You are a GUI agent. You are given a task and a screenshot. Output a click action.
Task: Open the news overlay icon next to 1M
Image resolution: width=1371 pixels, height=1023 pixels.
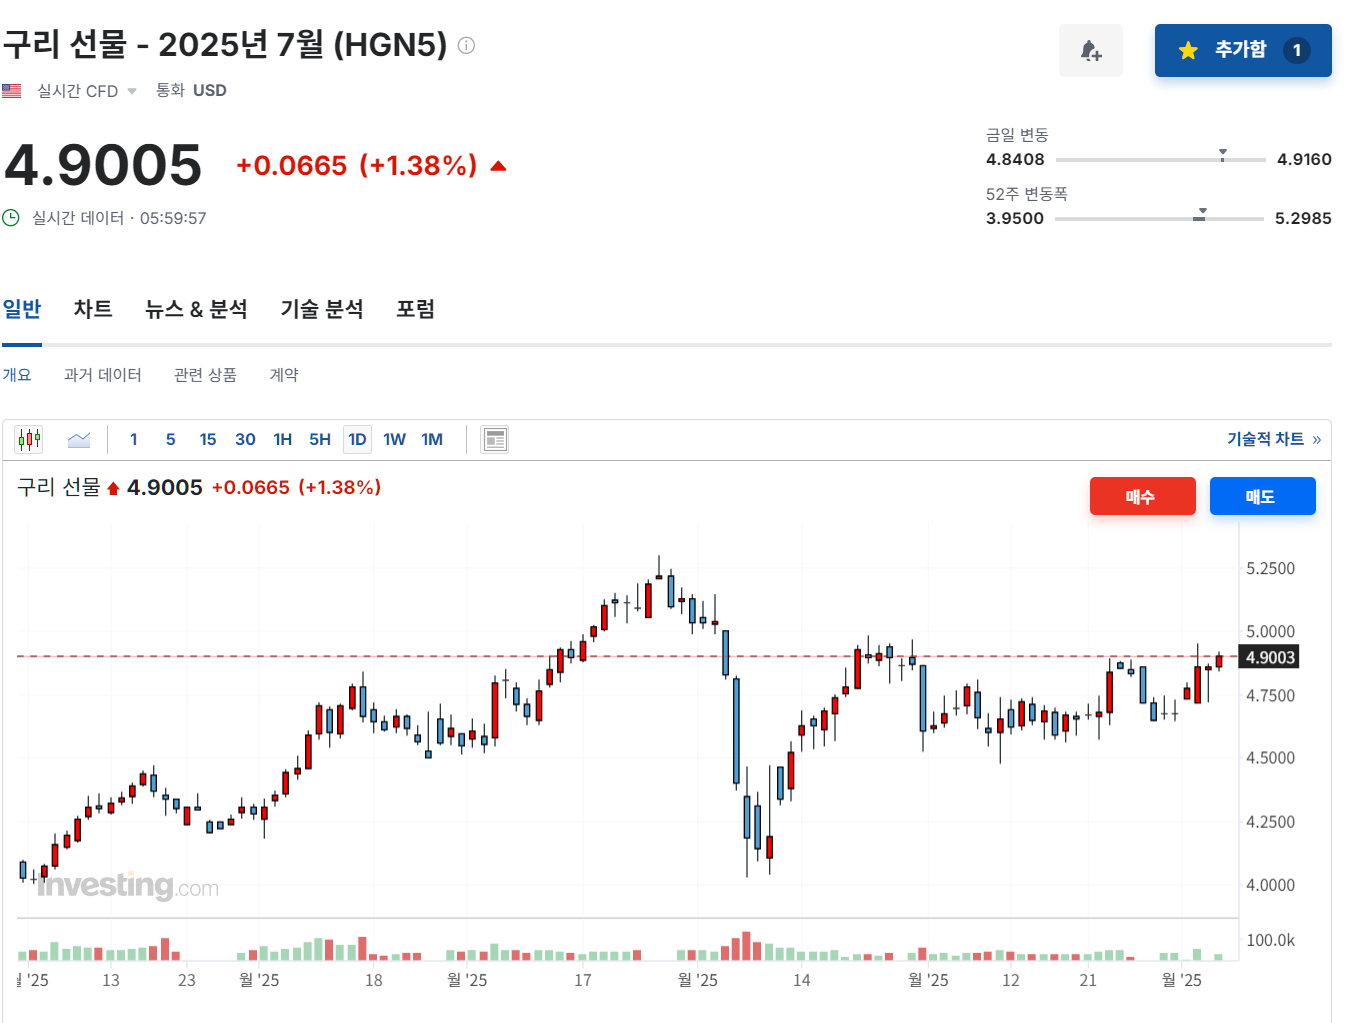click(x=494, y=438)
